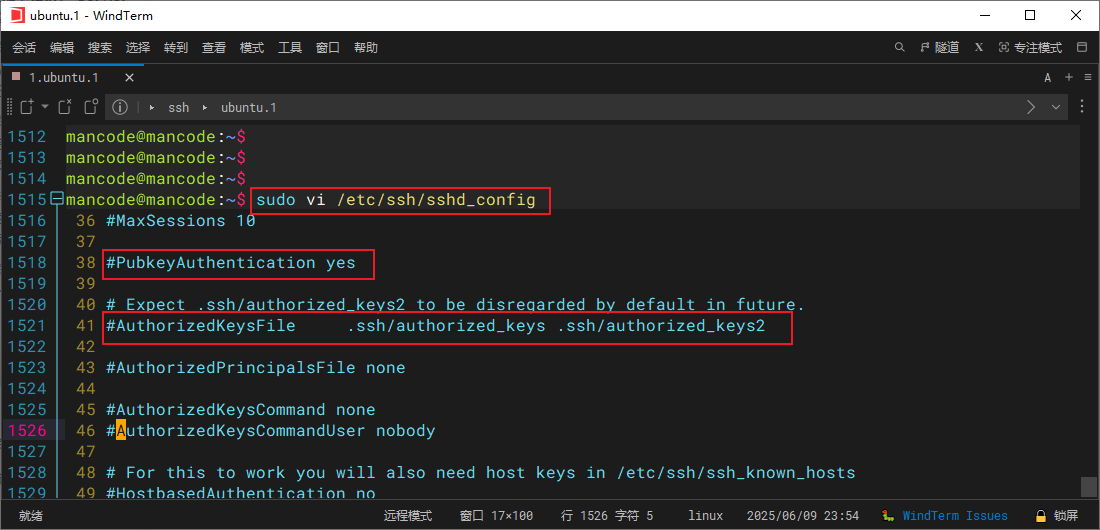This screenshot has width=1100, height=530.
Task: Toggle the 锁屏 lock screen button
Action: pyautogui.click(x=1056, y=516)
